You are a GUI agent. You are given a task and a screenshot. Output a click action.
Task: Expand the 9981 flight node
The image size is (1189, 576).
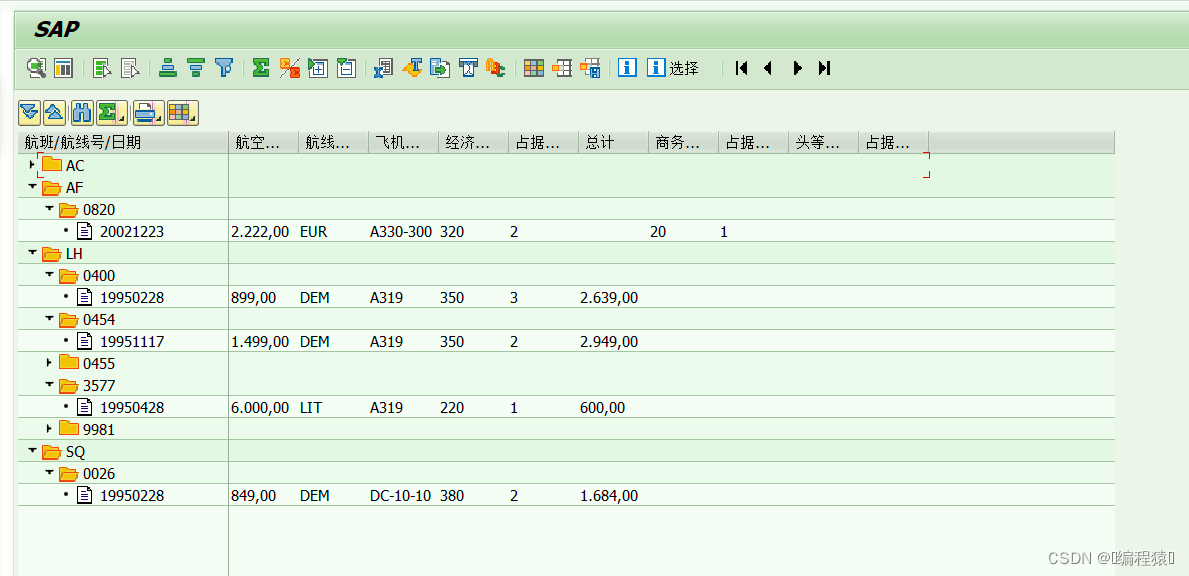49,428
